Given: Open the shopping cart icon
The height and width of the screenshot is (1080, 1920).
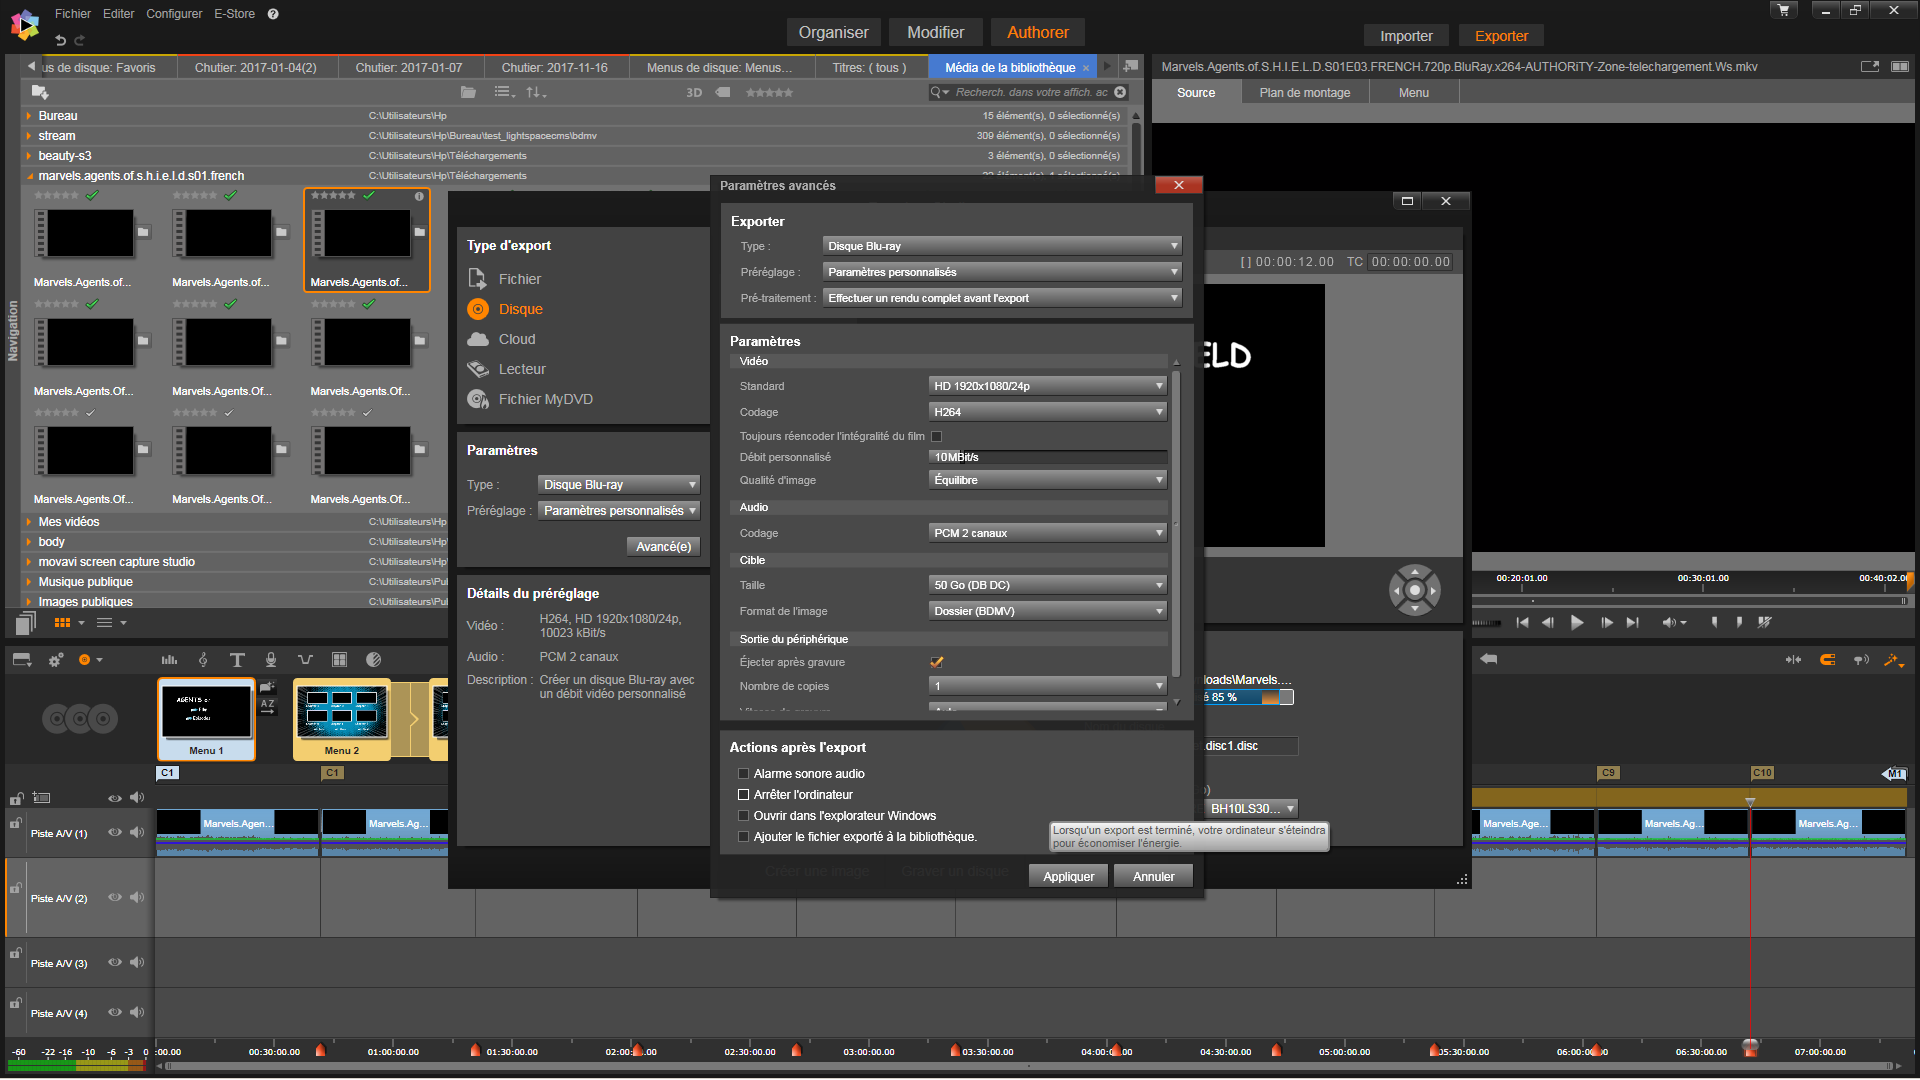Looking at the screenshot, I should pos(1784,11).
